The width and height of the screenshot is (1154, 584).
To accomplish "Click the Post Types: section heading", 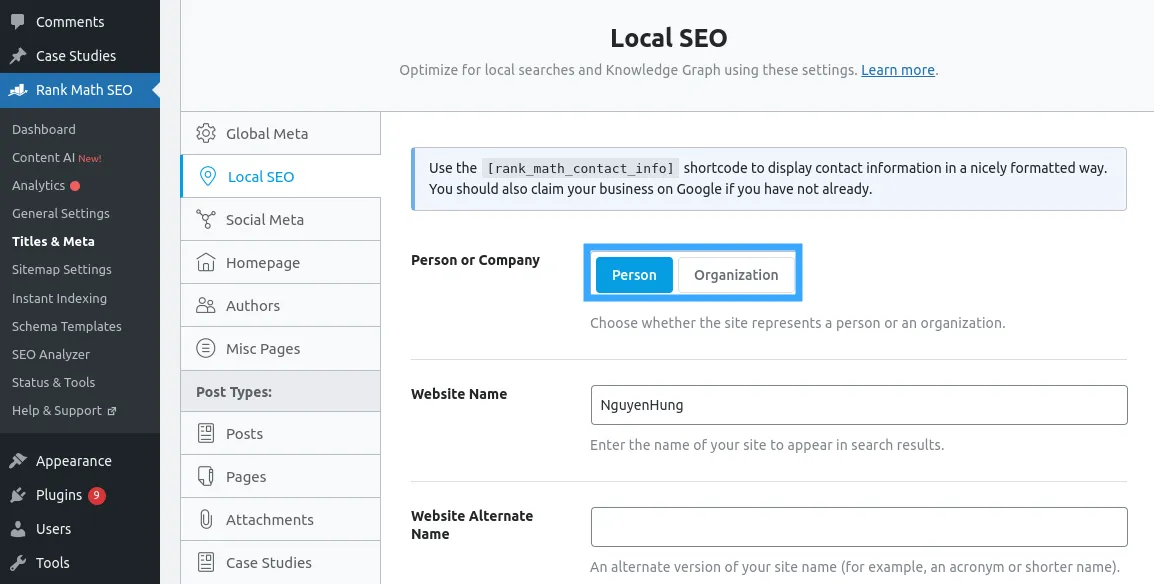I will 234,392.
